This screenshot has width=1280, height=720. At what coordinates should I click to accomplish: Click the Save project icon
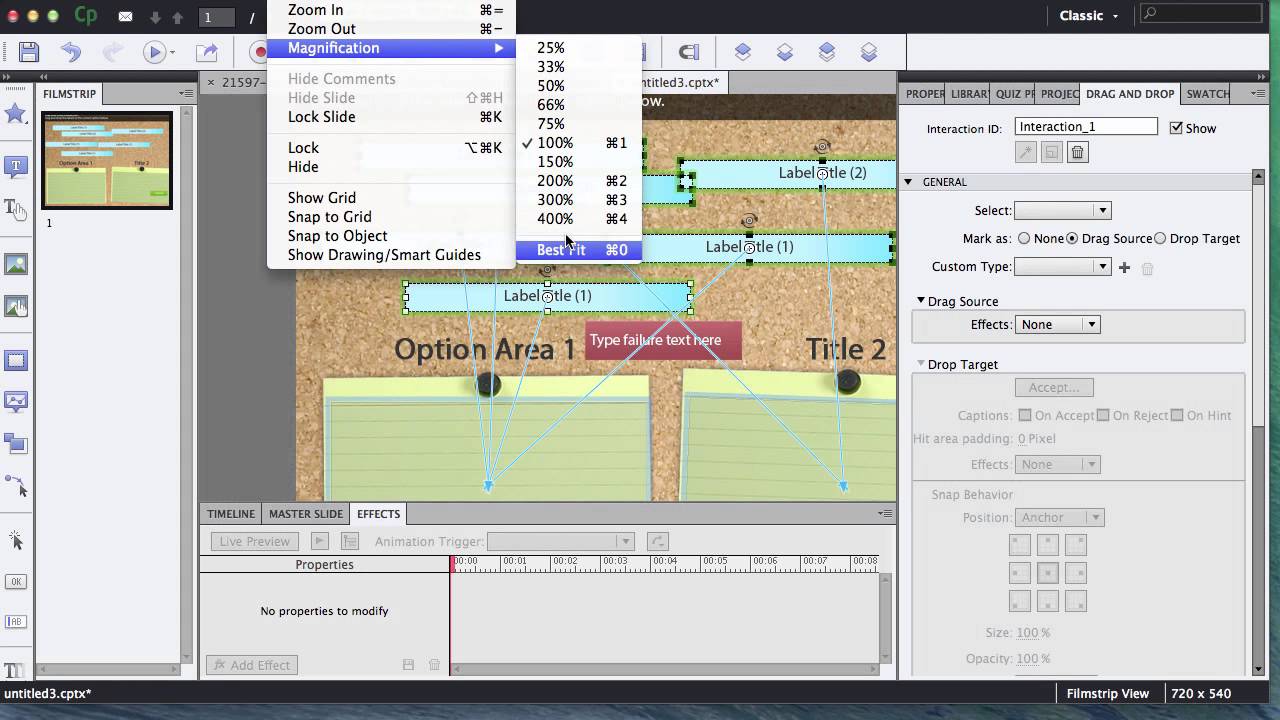29,52
